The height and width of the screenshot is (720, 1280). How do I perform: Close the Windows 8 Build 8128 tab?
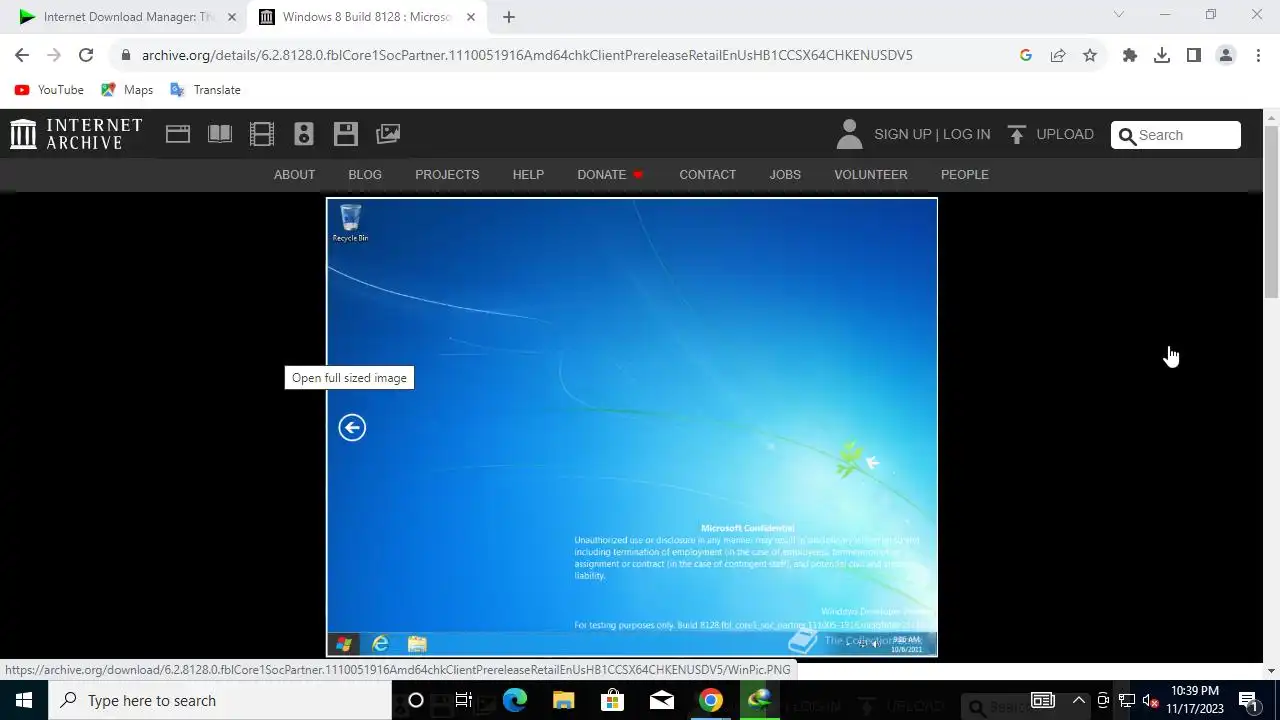click(471, 17)
